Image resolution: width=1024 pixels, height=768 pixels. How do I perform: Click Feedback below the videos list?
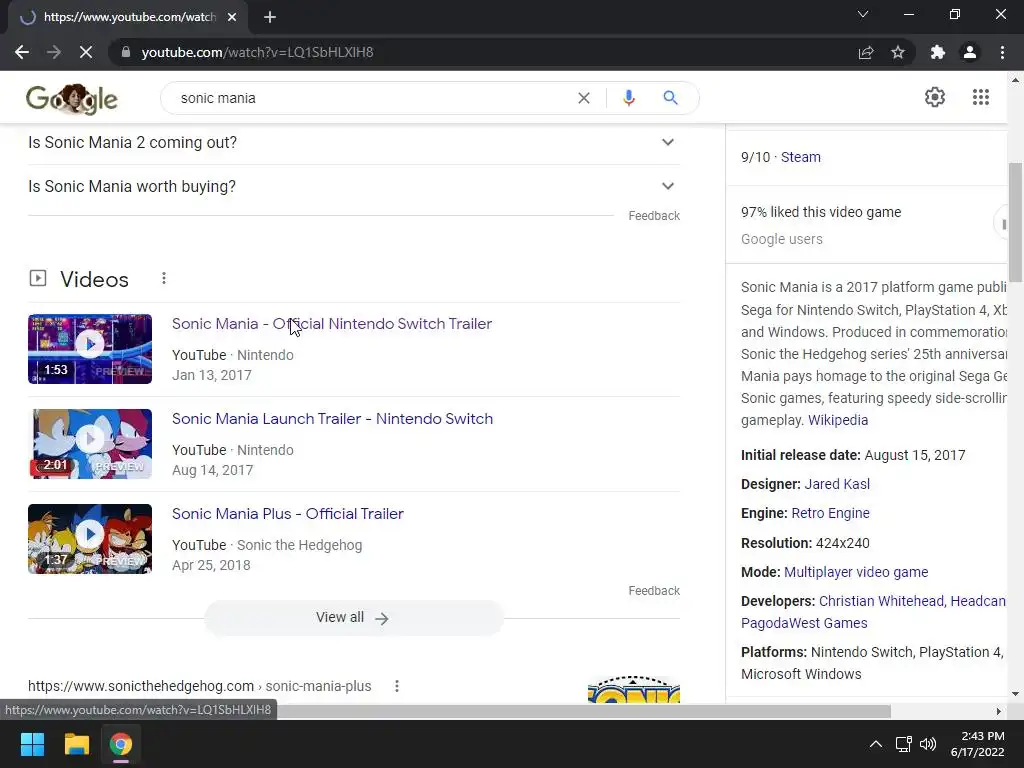tap(654, 590)
